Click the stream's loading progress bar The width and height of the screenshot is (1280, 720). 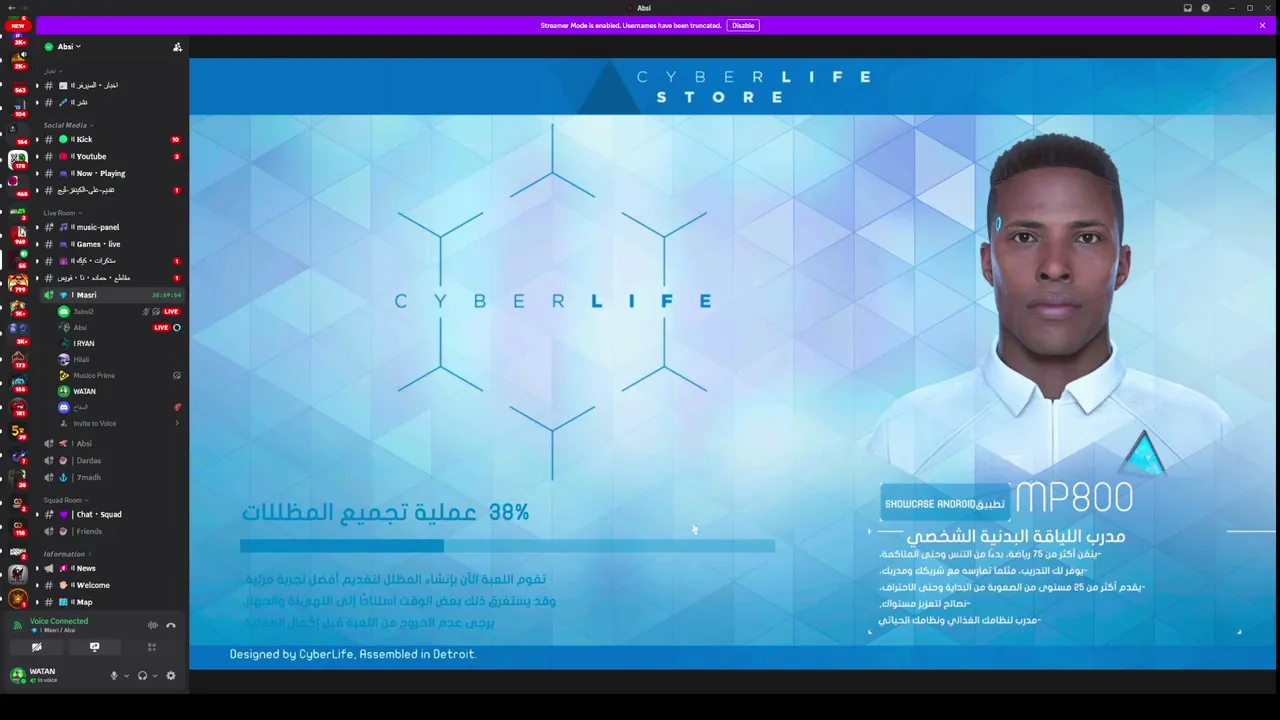tap(507, 546)
